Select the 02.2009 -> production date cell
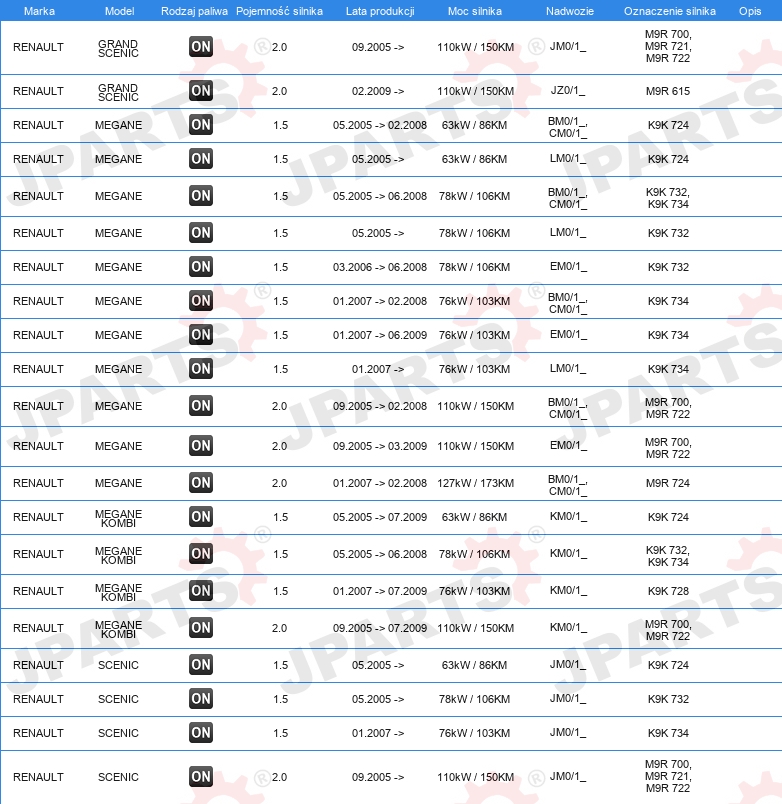The height and width of the screenshot is (804, 782). [378, 91]
